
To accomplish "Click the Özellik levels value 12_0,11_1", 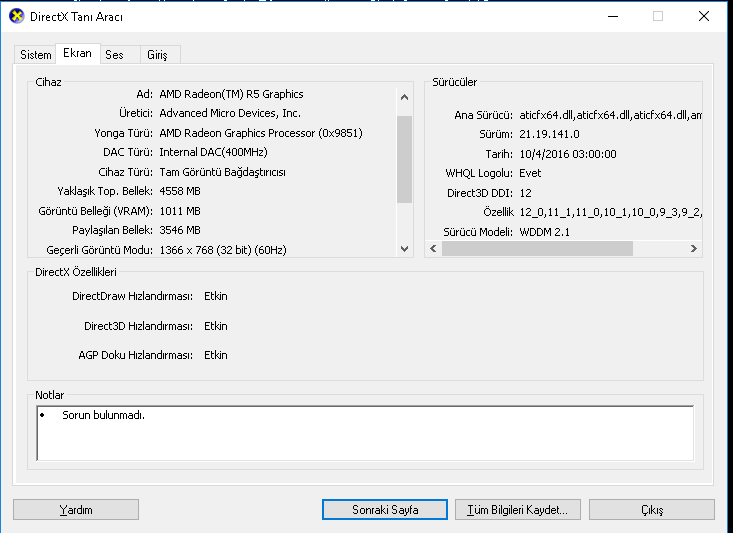I will pos(610,212).
